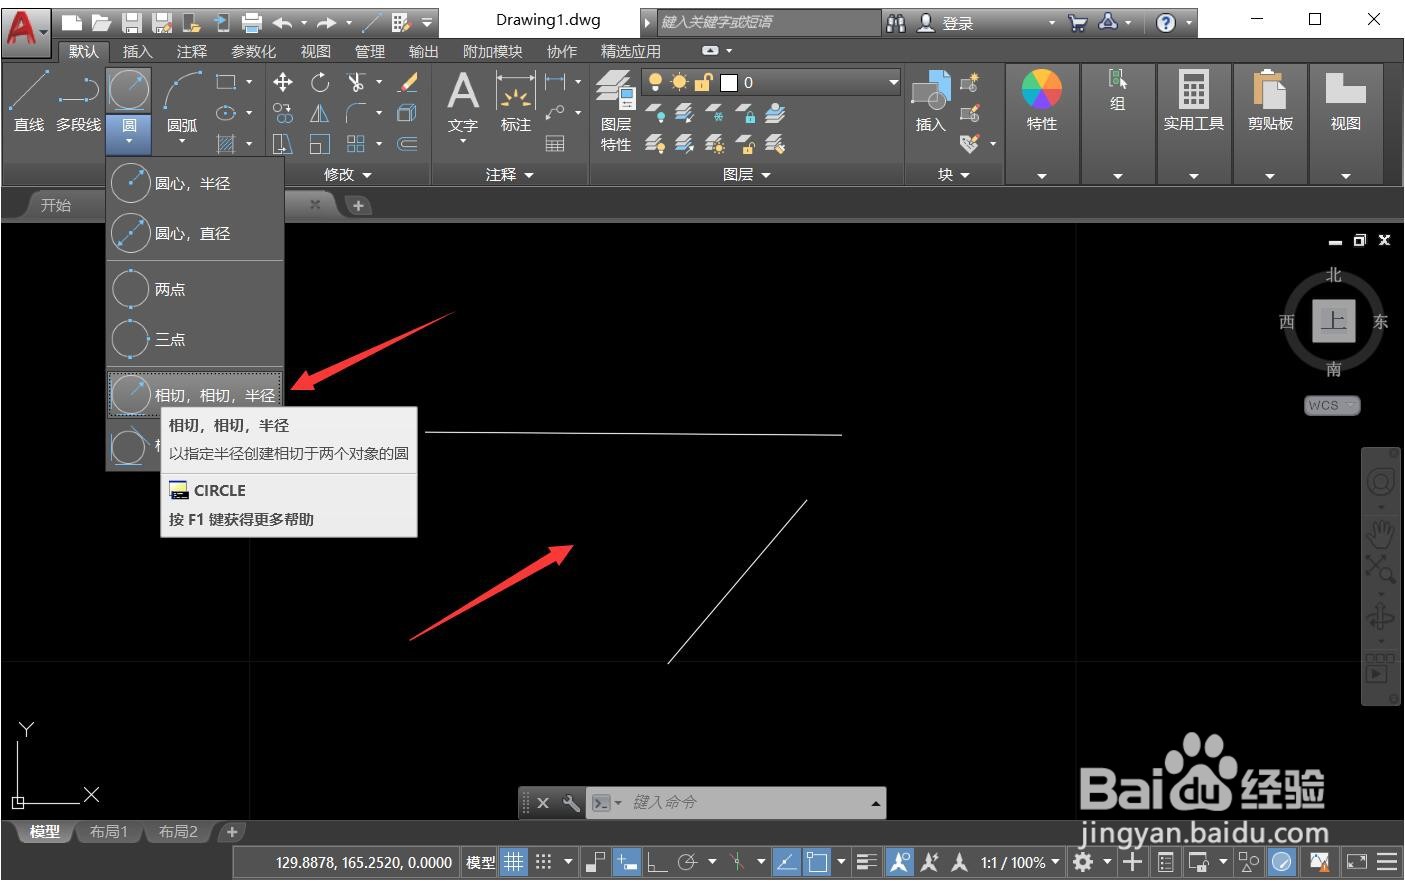Toggle ortho mode in status bar
The height and width of the screenshot is (881, 1405).
657,862
